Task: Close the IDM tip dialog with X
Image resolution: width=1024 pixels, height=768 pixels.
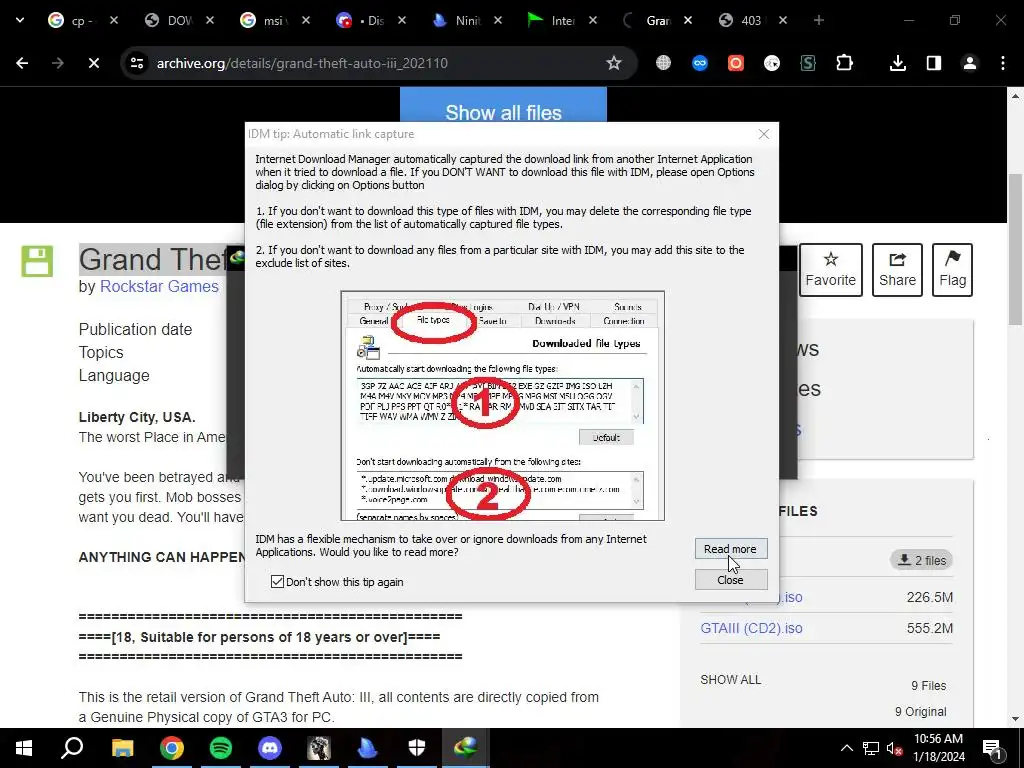Action: point(763,134)
